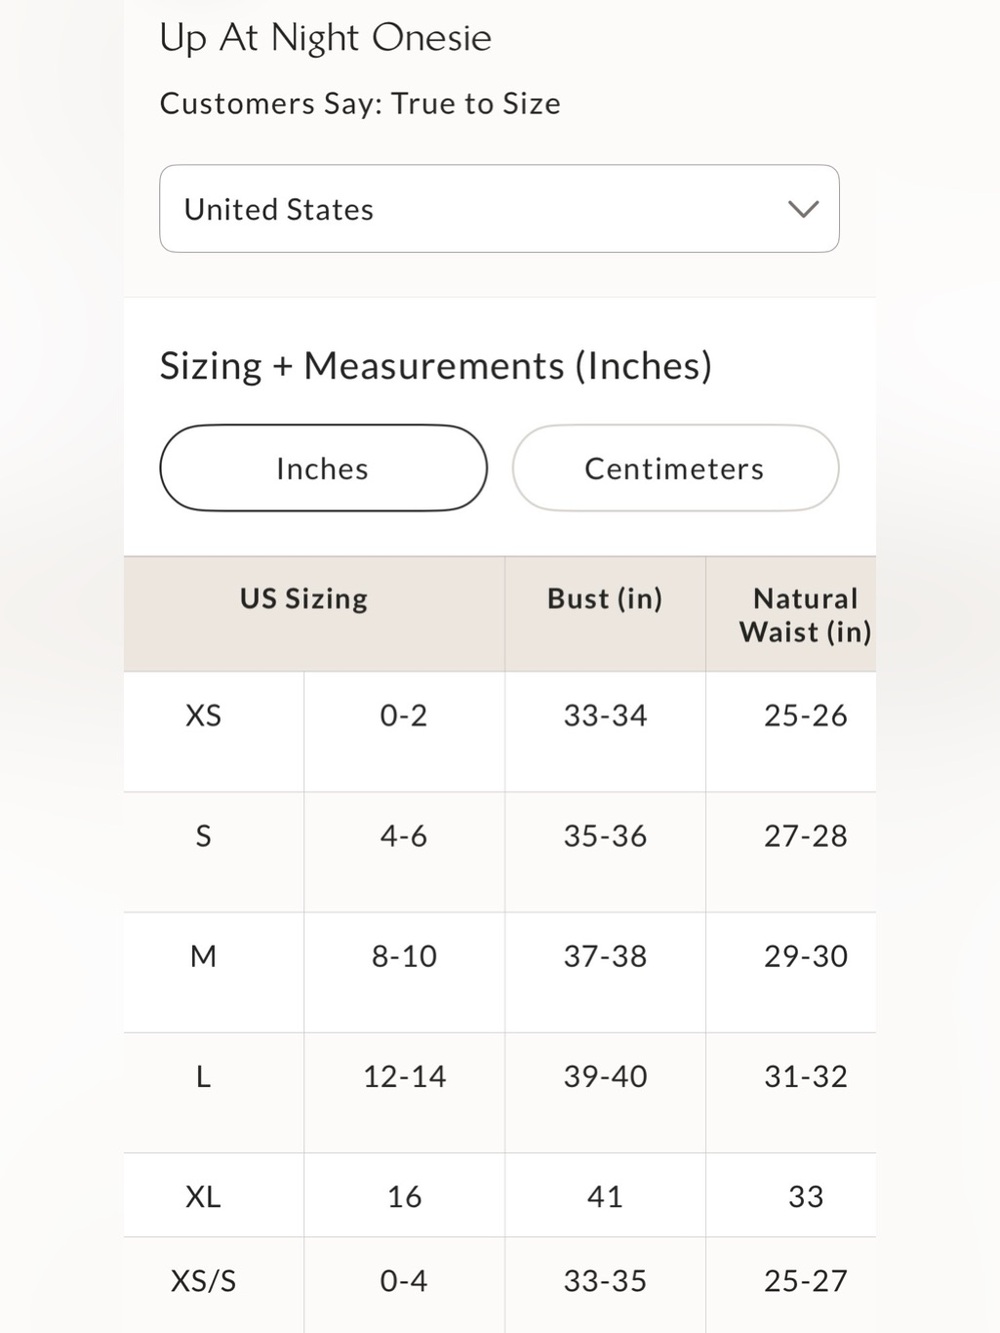The image size is (1000, 1333).
Task: Open the United States country dropdown
Action: 499,209
